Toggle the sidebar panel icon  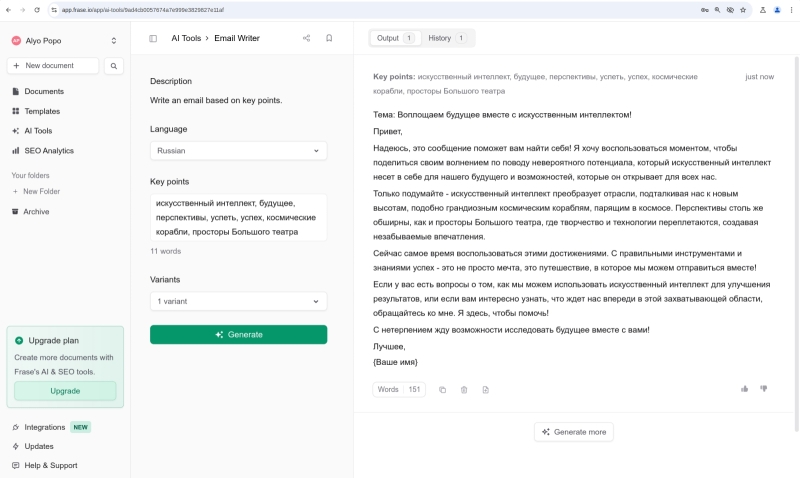[x=153, y=38]
